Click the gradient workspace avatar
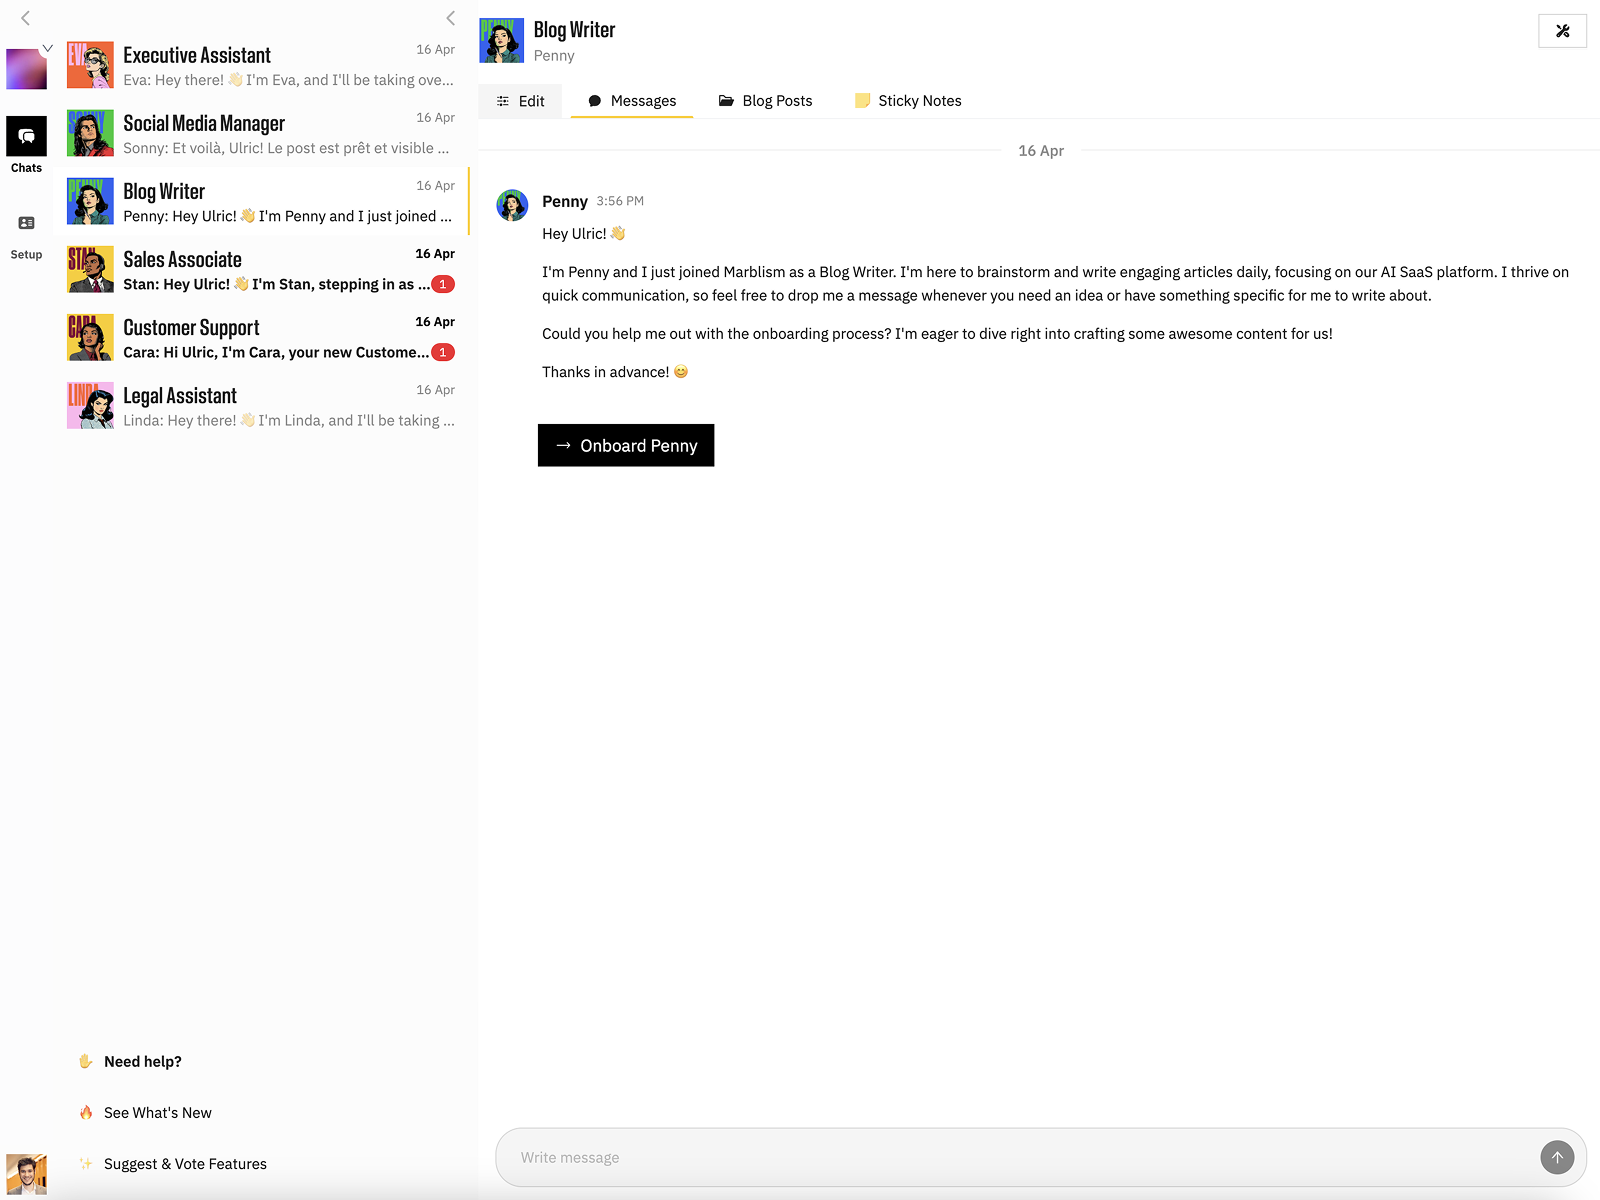1600x1200 pixels. click(26, 68)
